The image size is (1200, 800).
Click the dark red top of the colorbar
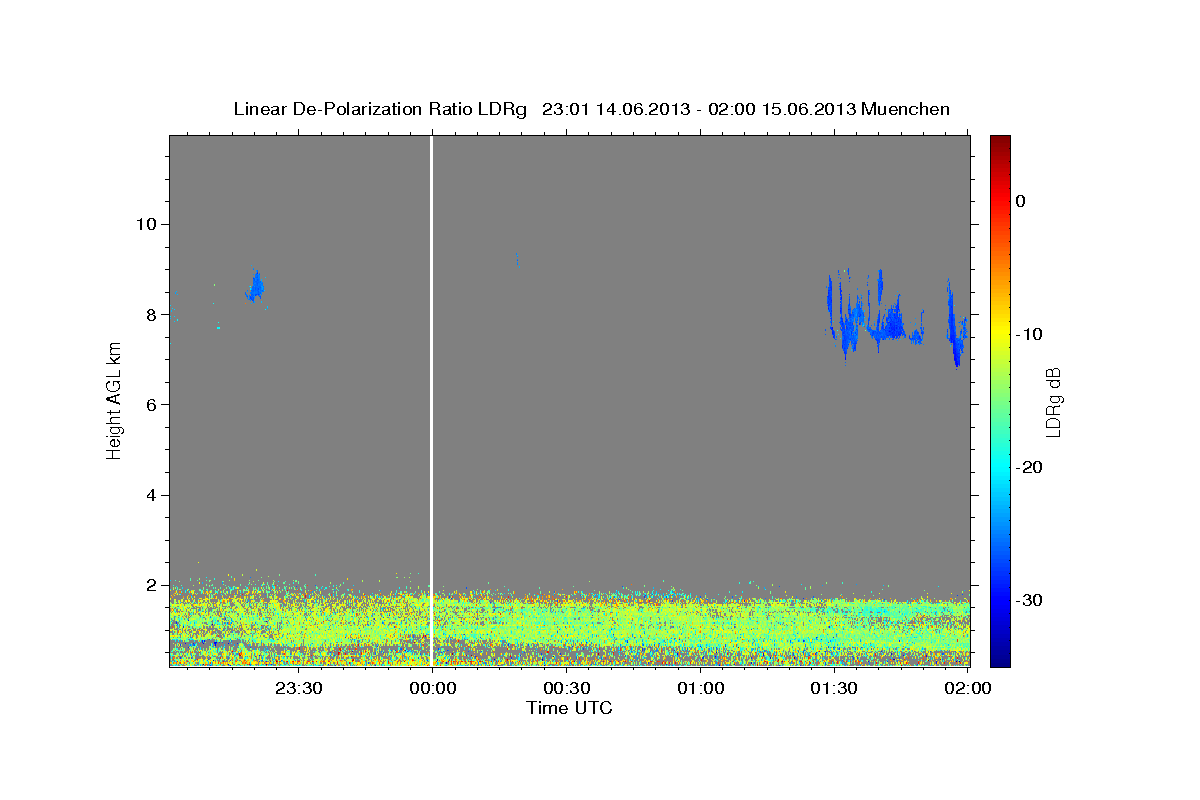1000,142
